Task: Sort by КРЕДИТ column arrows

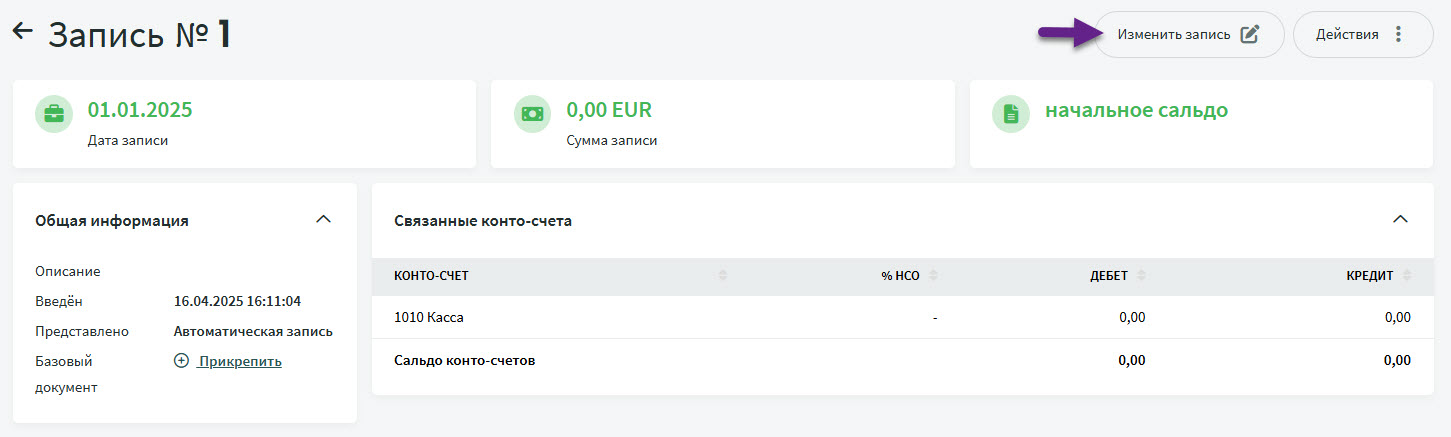Action: click(x=1407, y=276)
